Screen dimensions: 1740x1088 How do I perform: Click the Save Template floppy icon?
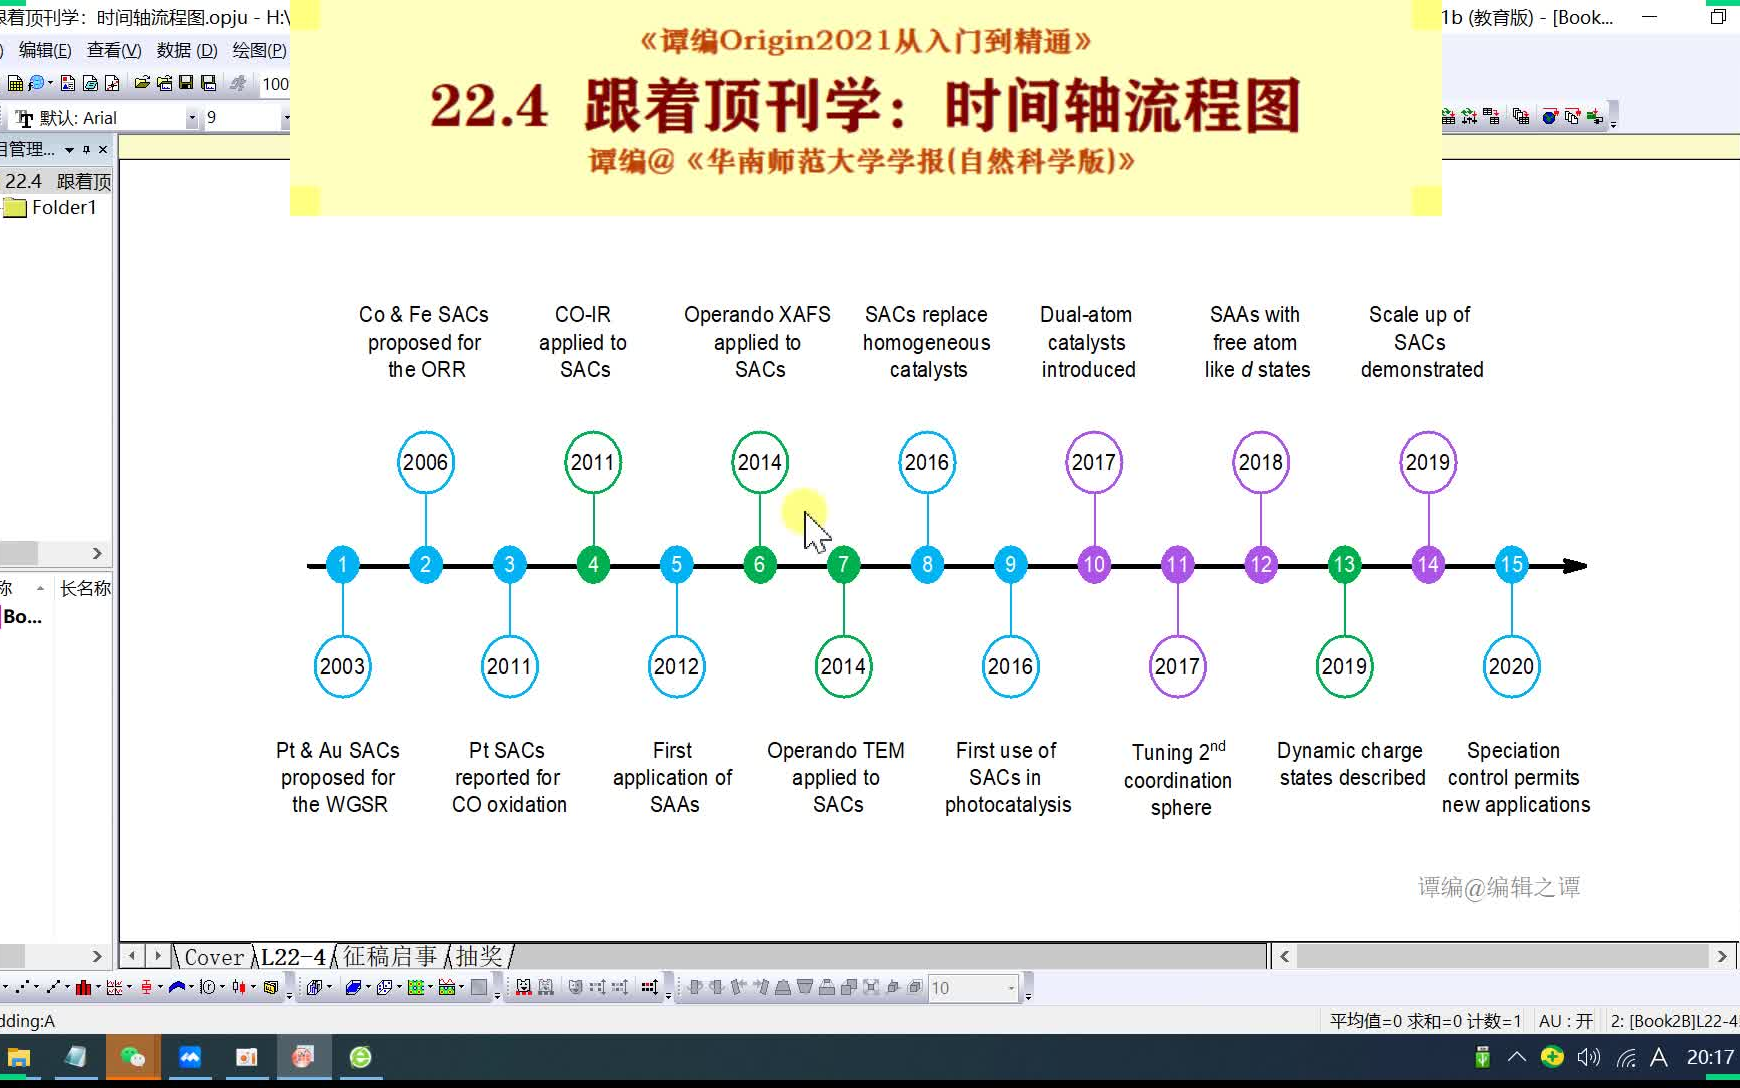(208, 83)
